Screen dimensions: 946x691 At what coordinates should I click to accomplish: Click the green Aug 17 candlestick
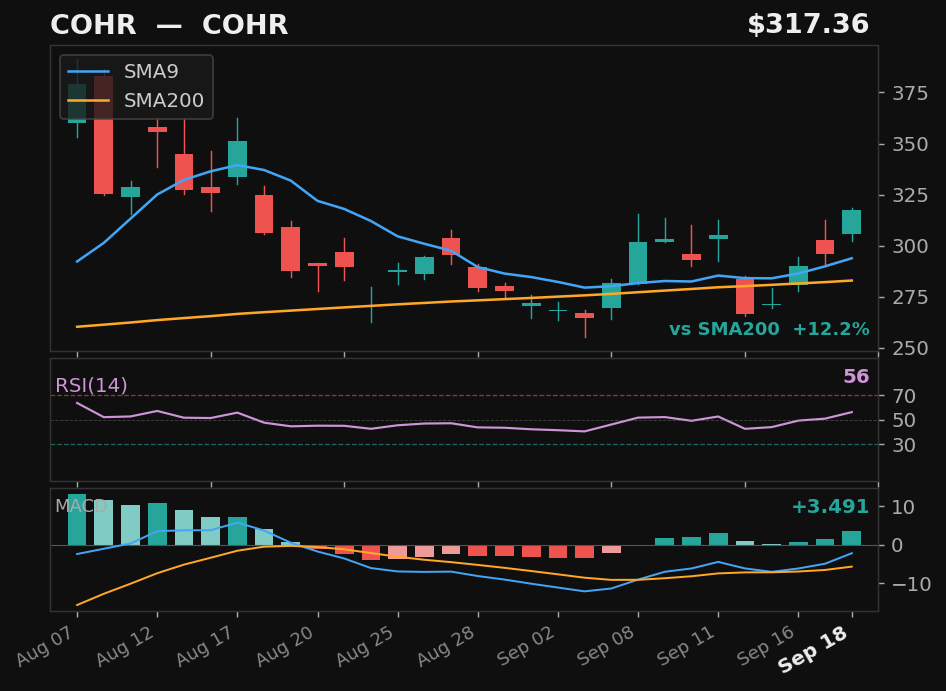[237, 159]
